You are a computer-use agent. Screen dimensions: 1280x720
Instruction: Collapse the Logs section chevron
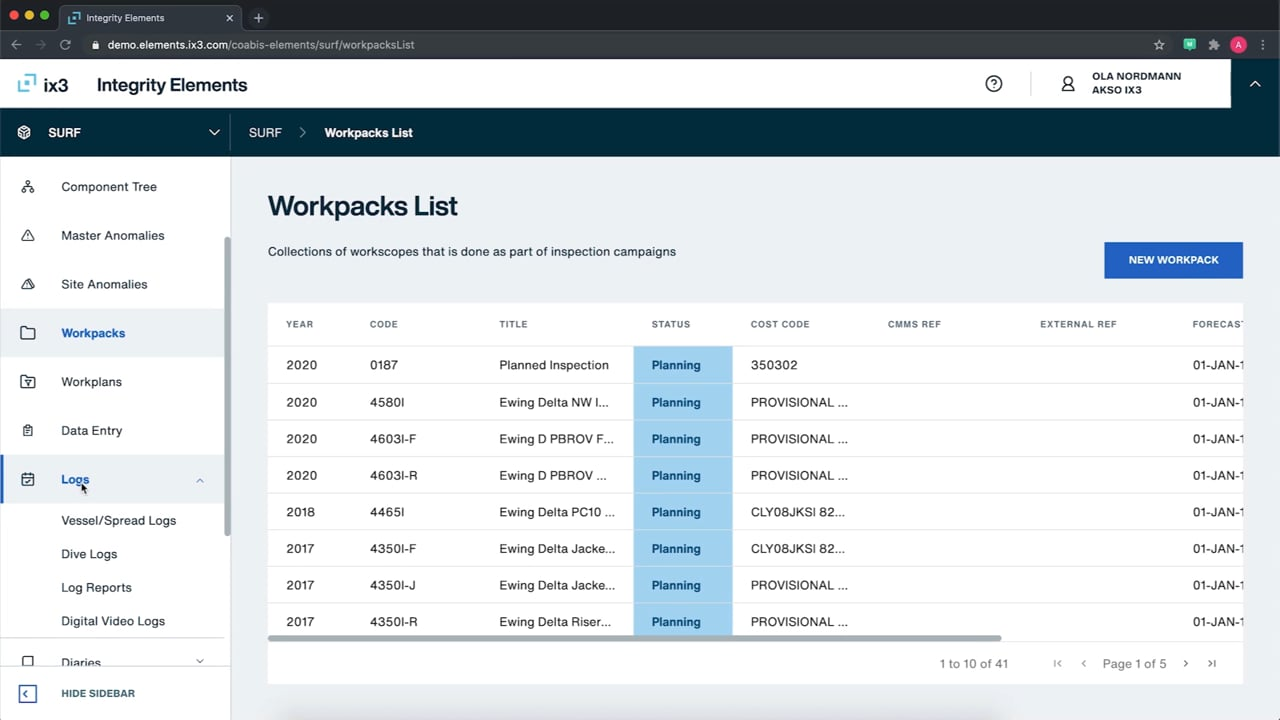(x=200, y=480)
